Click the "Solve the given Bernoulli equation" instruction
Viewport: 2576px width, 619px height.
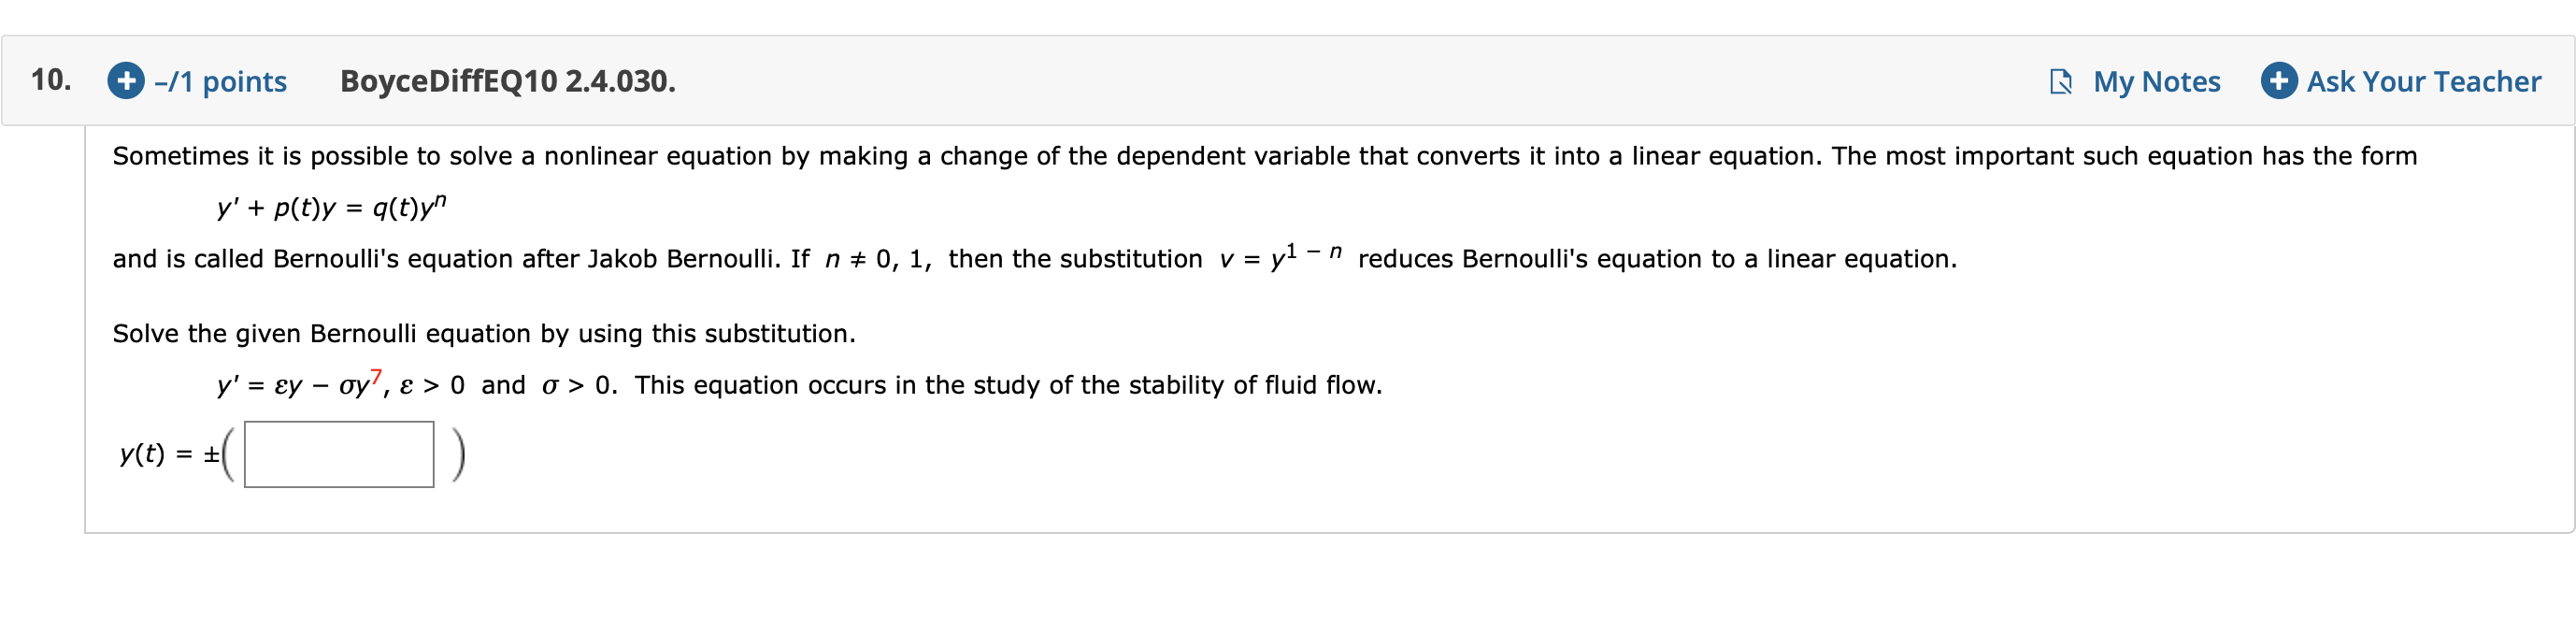click(484, 333)
